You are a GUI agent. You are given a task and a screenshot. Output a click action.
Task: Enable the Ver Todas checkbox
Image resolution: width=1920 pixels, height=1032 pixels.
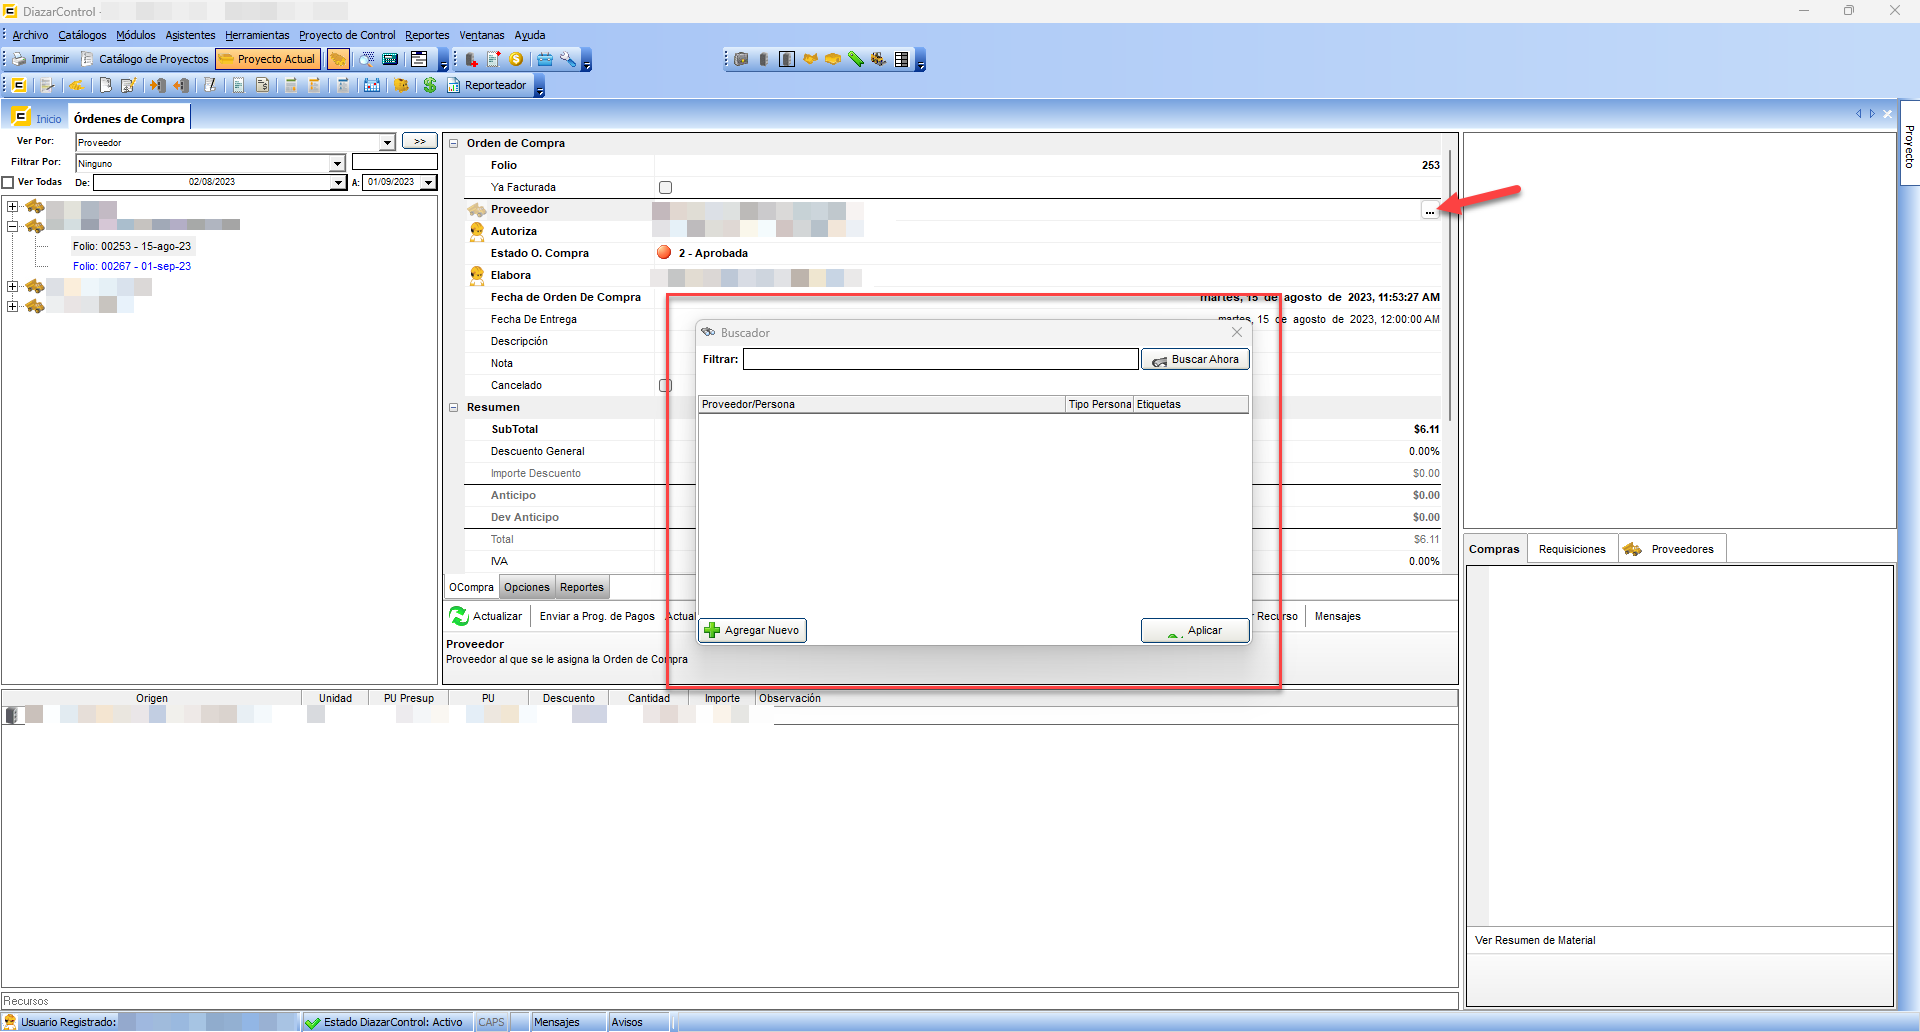pos(8,183)
